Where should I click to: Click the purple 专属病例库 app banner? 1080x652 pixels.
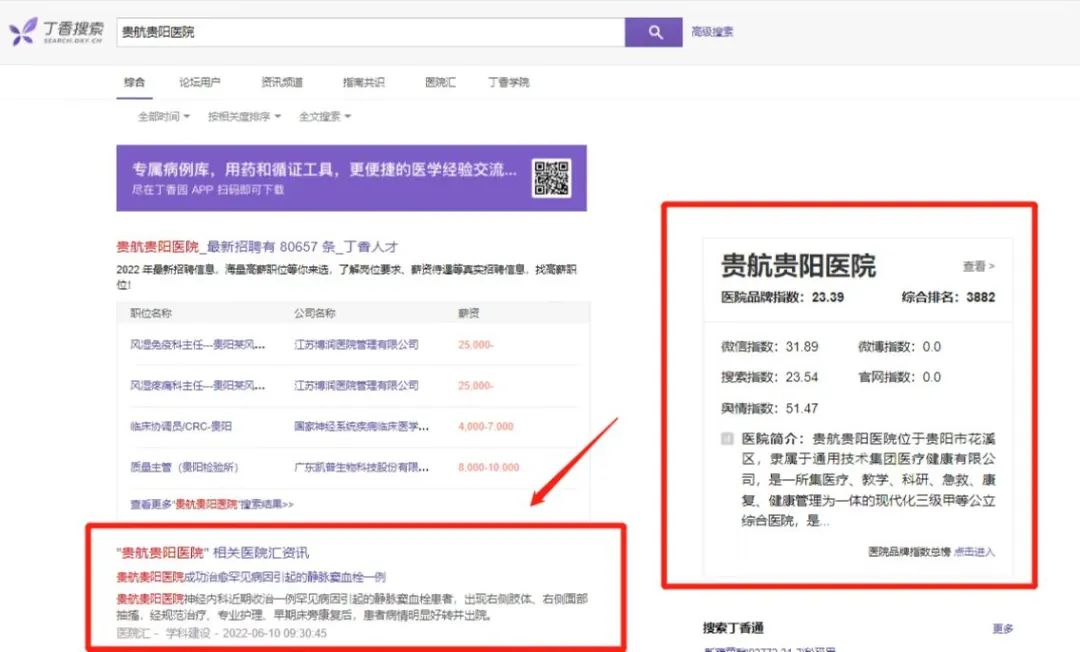tap(351, 178)
